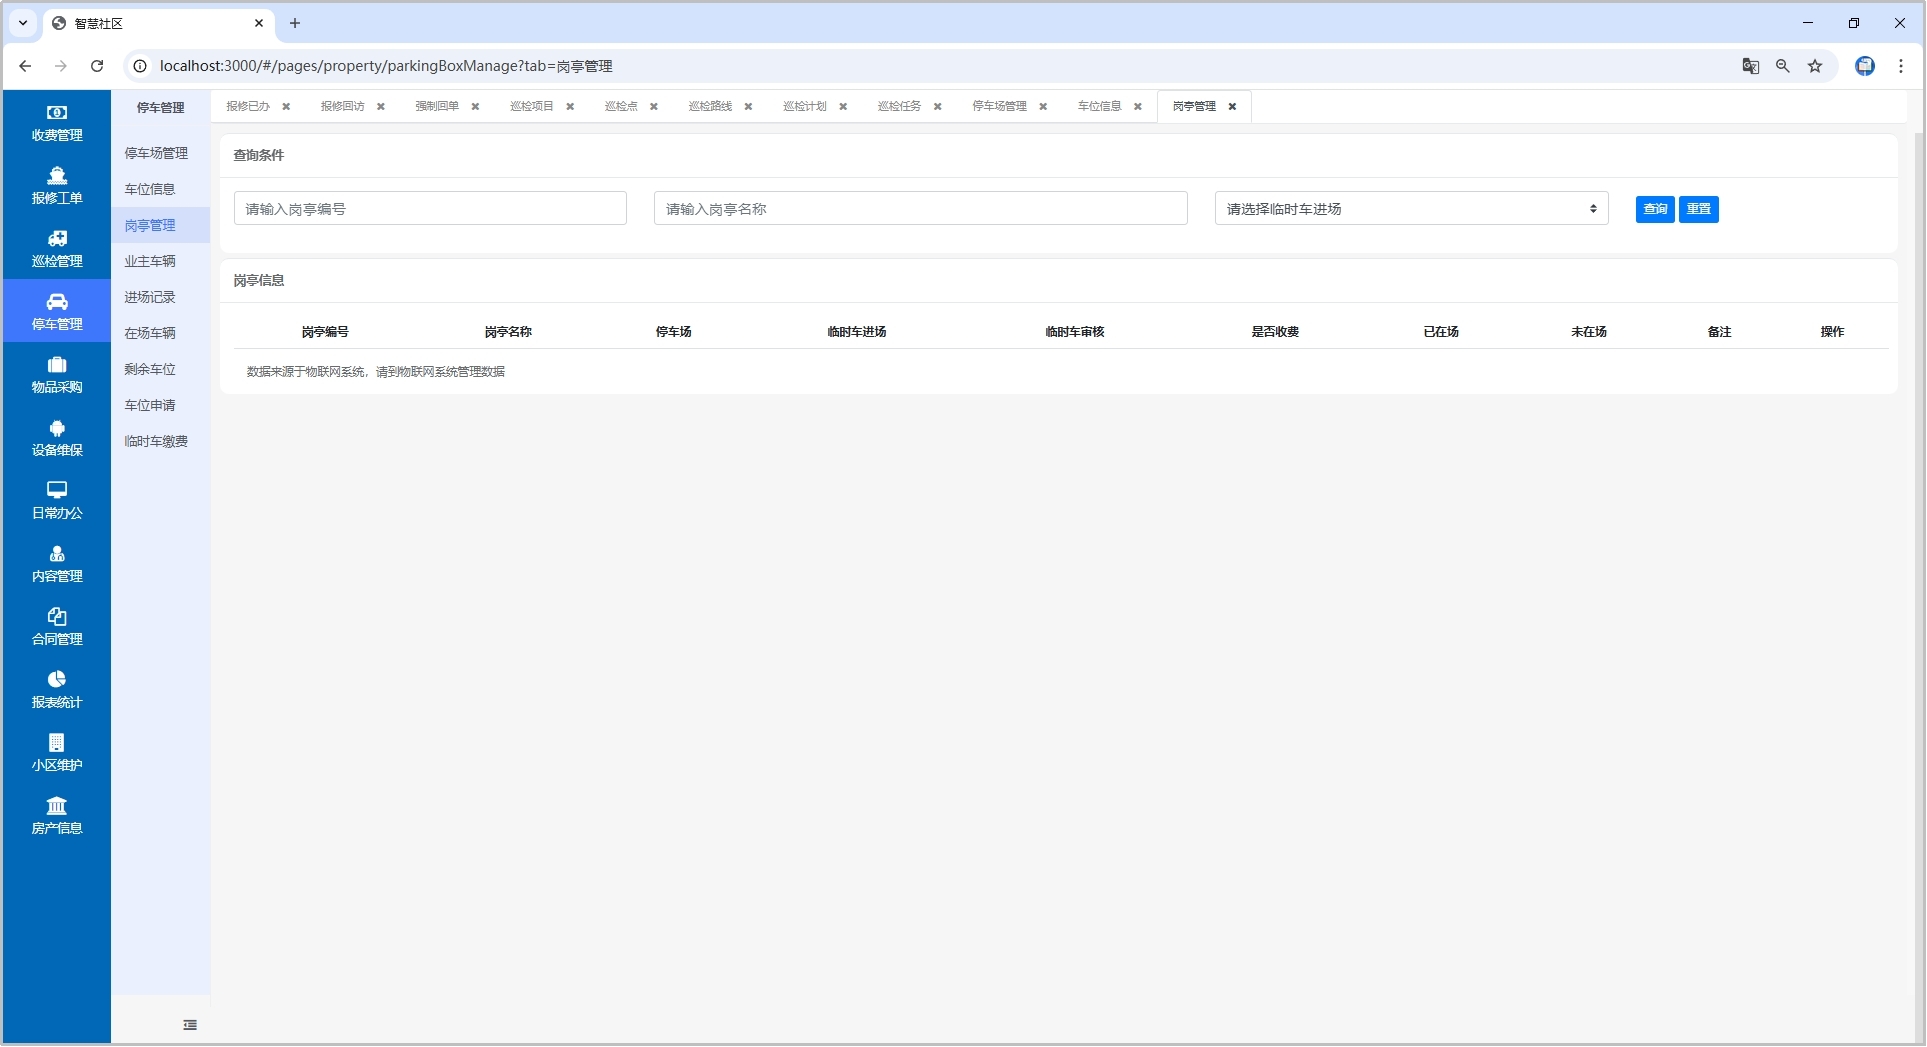Image resolution: width=1927 pixels, height=1047 pixels.
Task: Expand the 请选择临时车进场 dropdown
Action: tap(1411, 209)
